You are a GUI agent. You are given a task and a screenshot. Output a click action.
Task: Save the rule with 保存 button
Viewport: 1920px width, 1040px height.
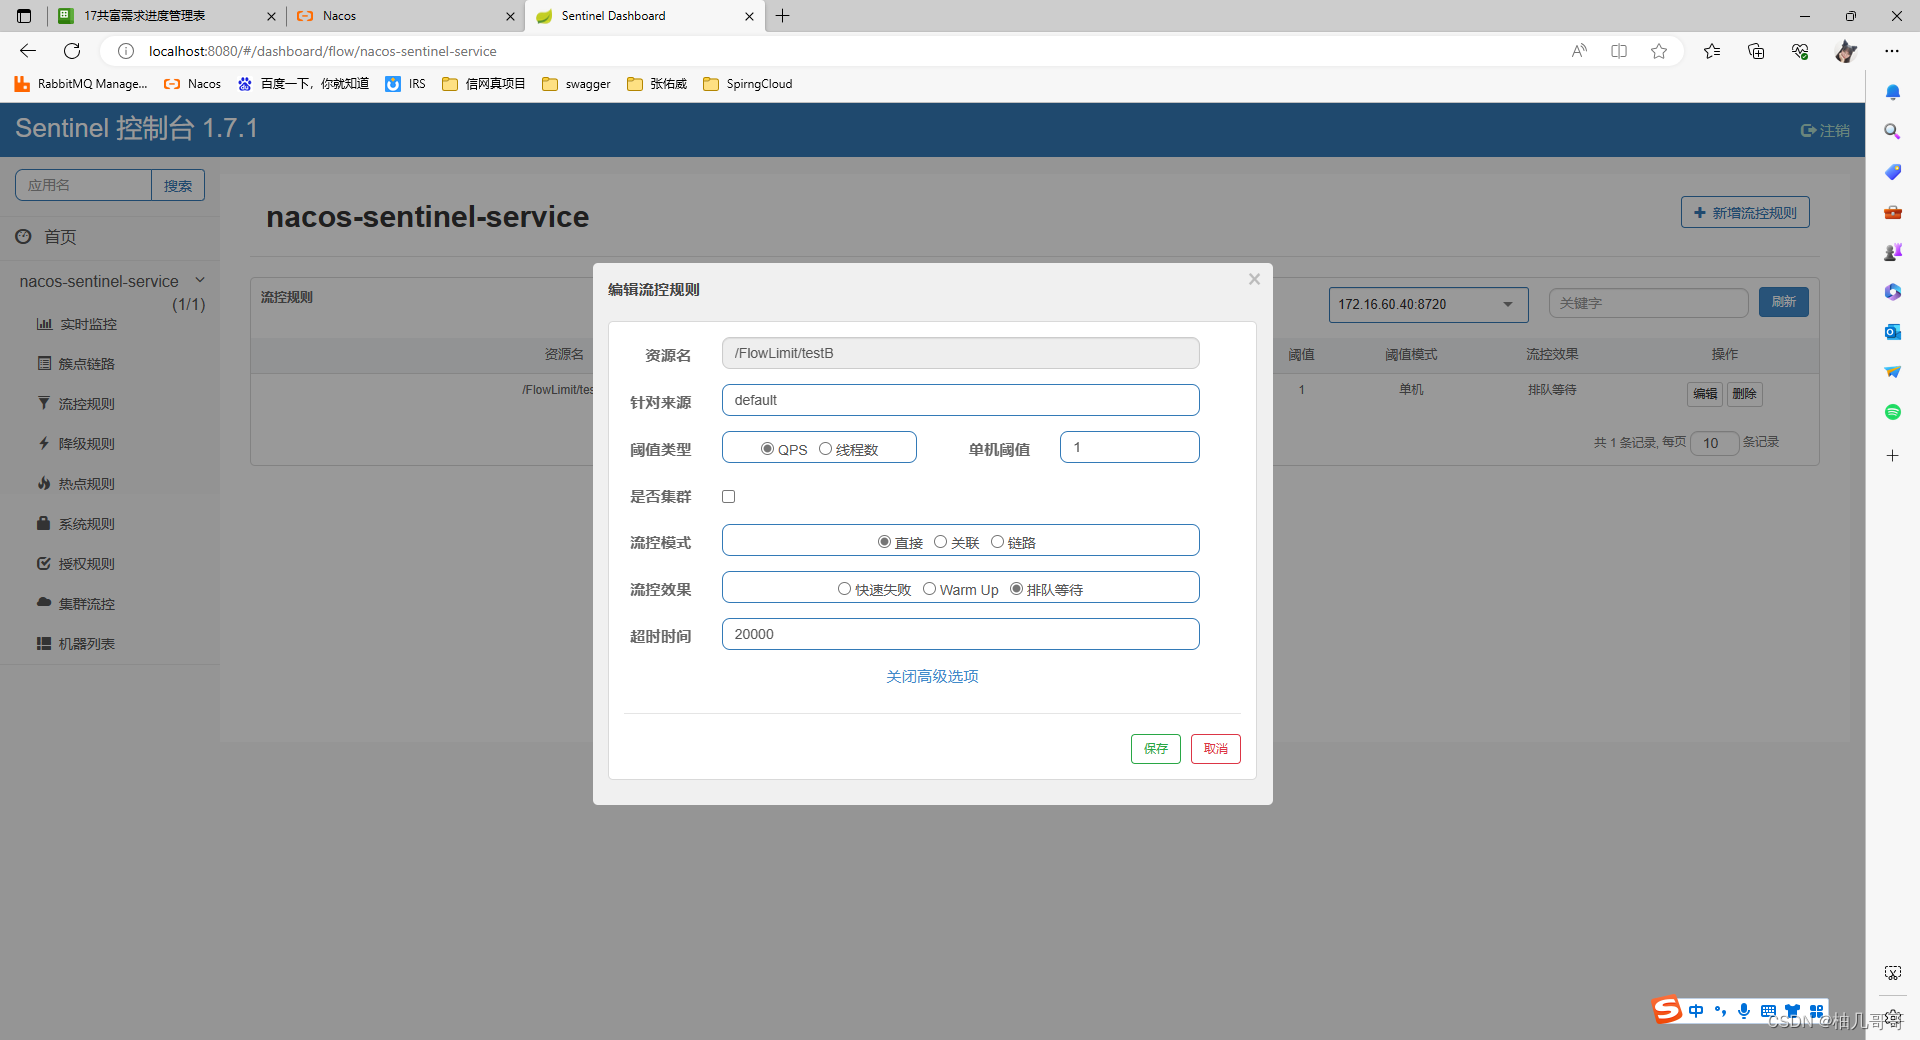(1156, 749)
